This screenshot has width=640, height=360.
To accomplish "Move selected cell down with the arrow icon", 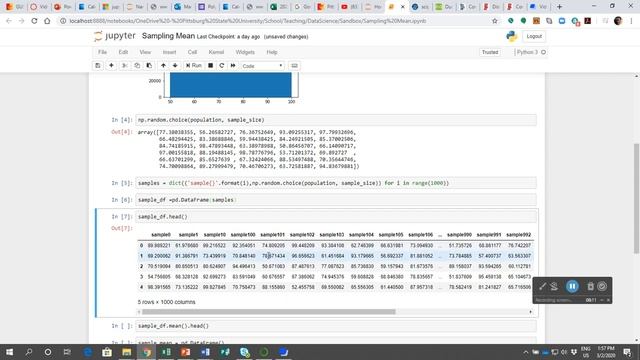I will coord(175,66).
